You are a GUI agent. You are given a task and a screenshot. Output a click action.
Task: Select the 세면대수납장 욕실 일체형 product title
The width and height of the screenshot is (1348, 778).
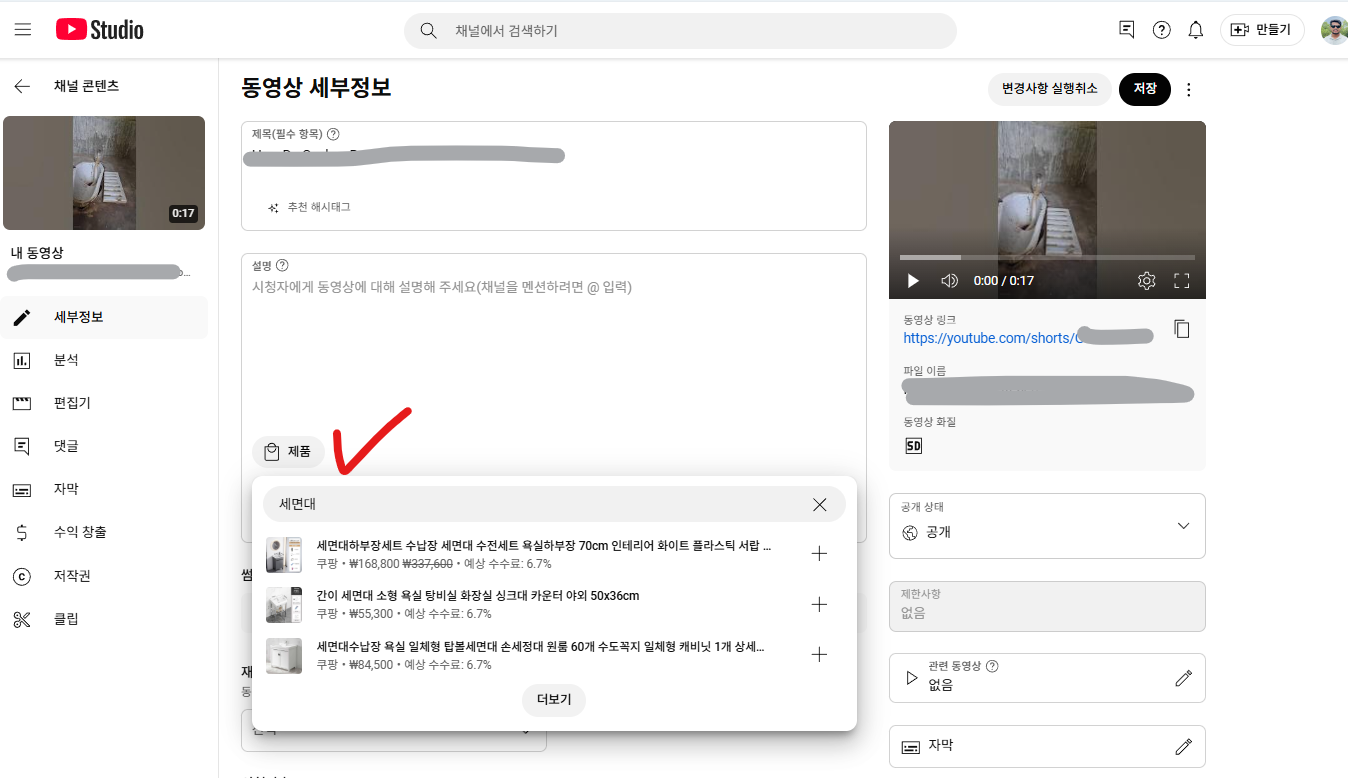[541, 646]
